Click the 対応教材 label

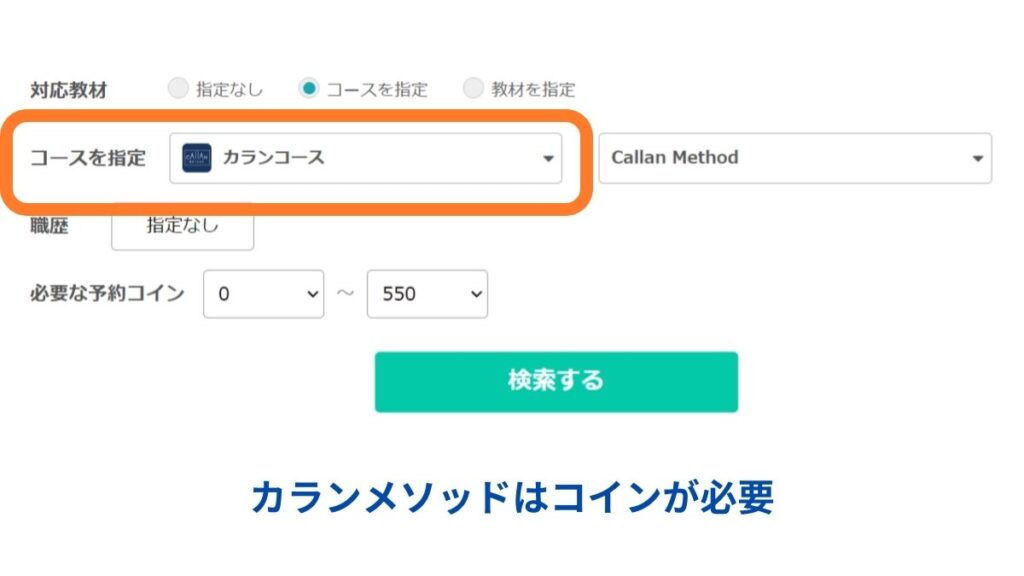pyautogui.click(x=69, y=90)
